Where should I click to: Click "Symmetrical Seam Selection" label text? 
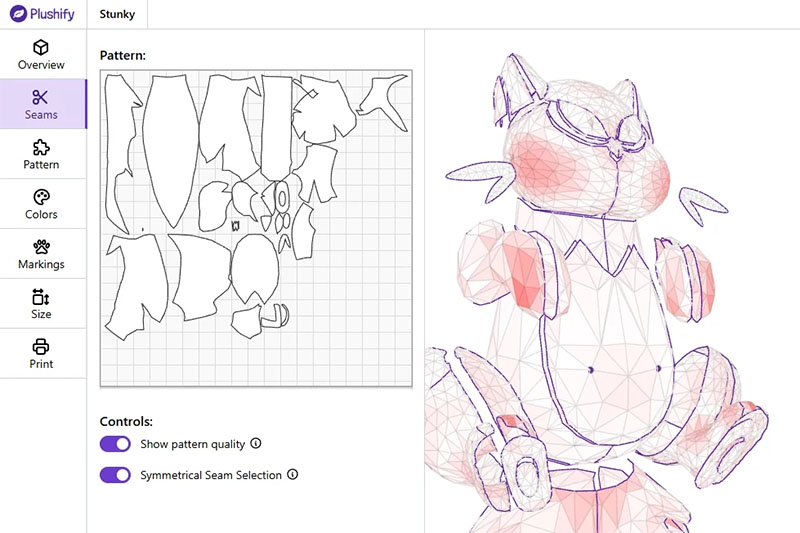click(x=211, y=475)
